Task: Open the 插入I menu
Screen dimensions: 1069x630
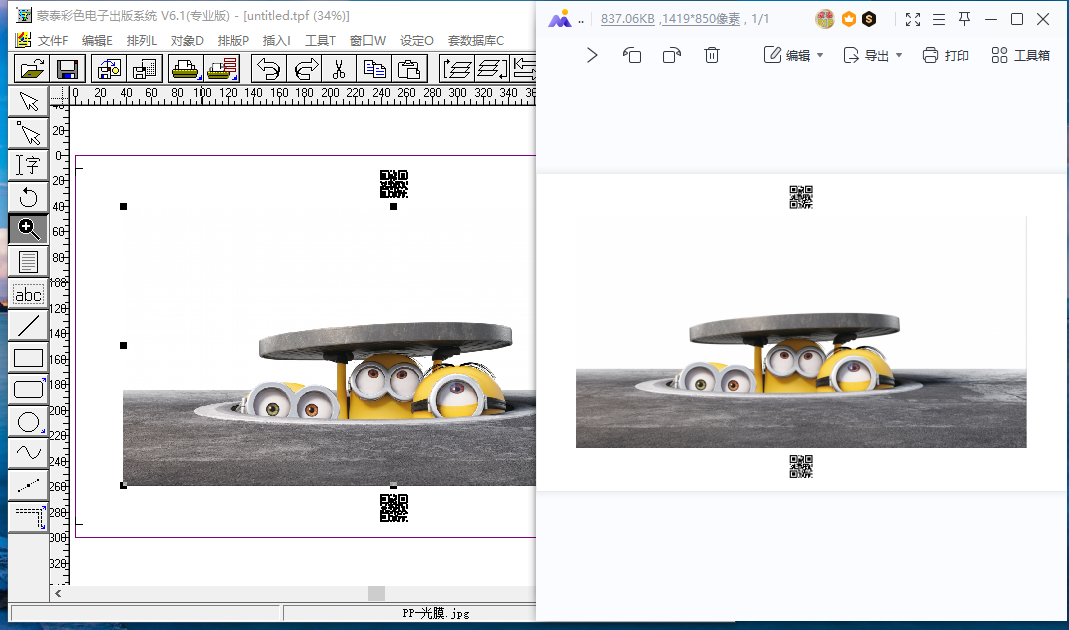Action: coord(276,41)
